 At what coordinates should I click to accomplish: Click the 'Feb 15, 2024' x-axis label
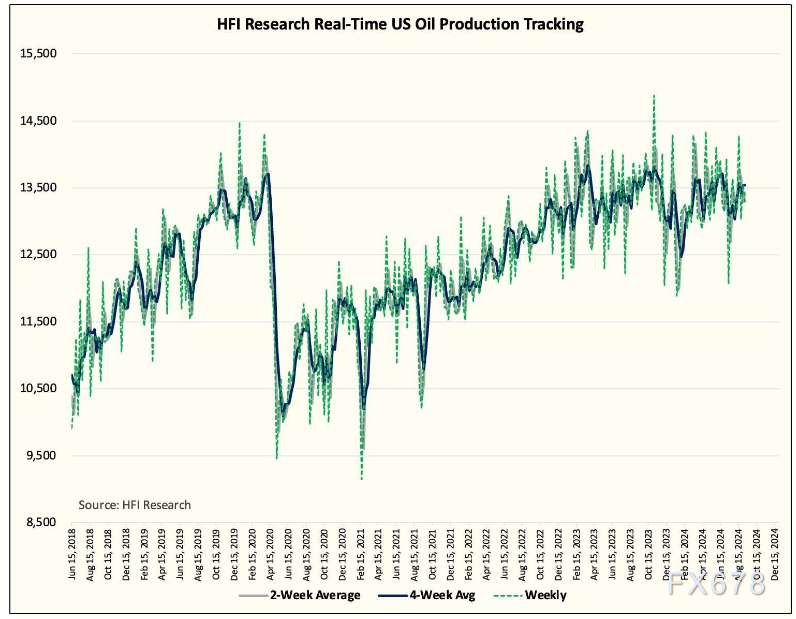(x=685, y=555)
